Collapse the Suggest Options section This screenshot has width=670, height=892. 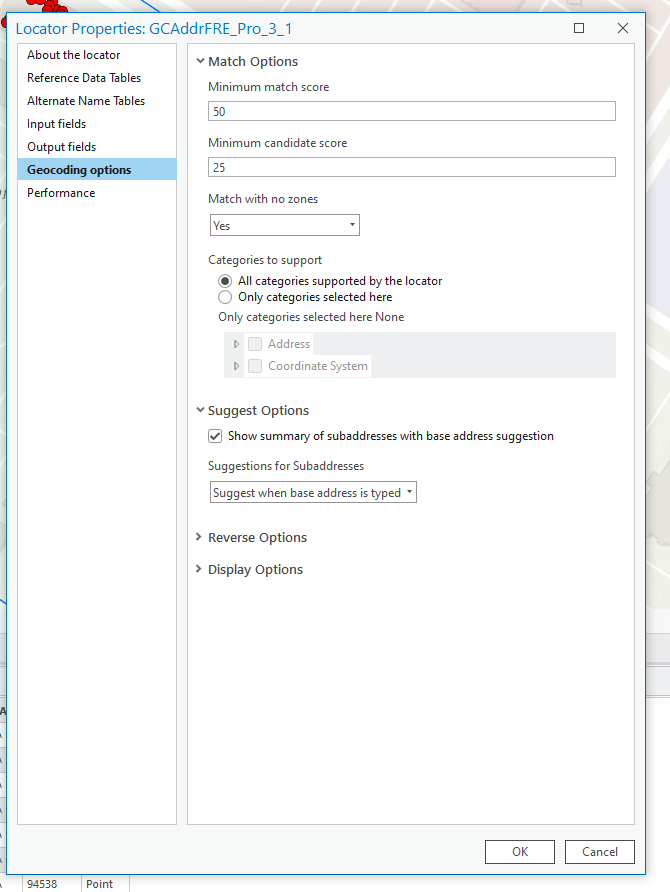coord(200,410)
